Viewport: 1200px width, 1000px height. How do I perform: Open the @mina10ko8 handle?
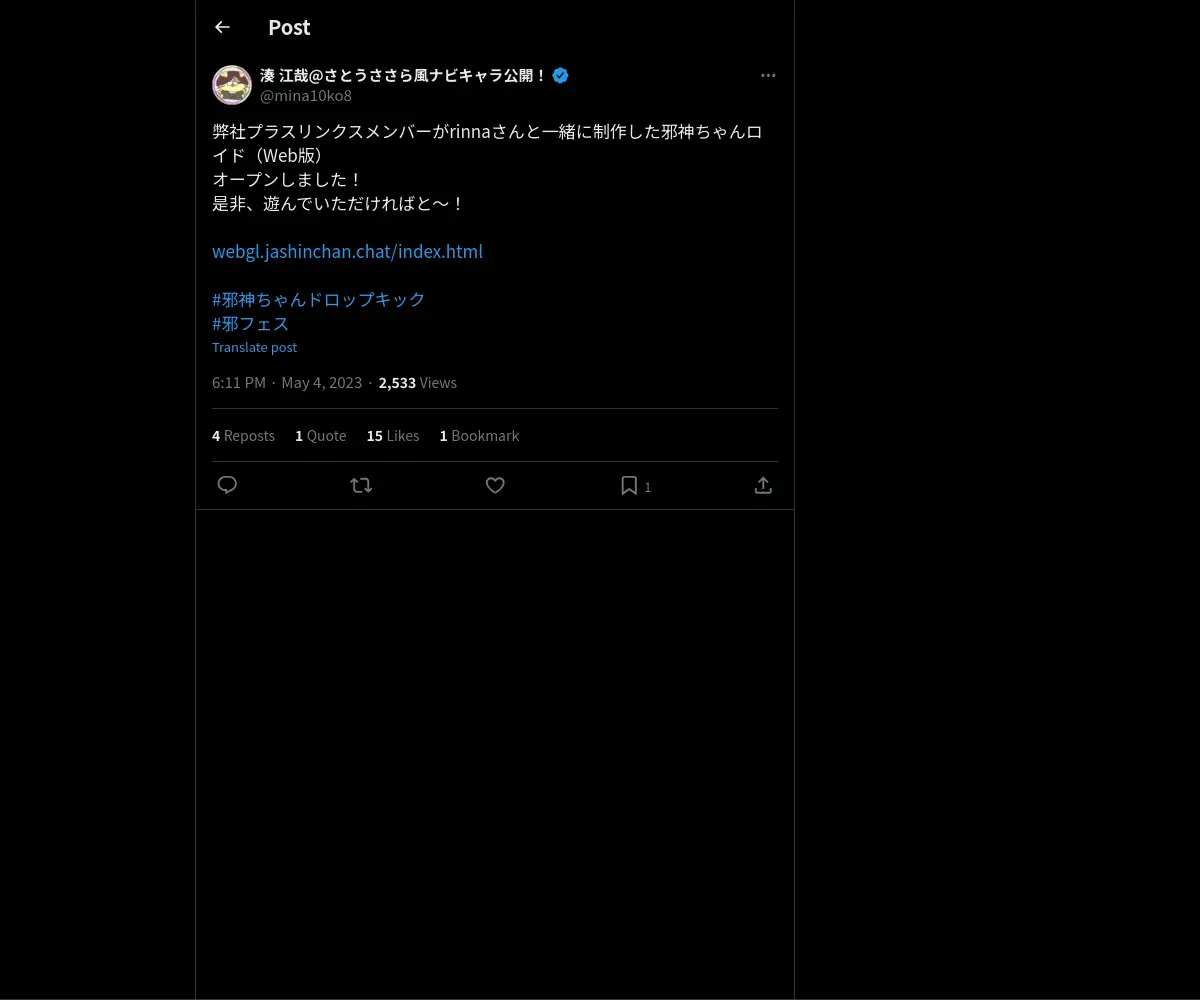click(306, 96)
